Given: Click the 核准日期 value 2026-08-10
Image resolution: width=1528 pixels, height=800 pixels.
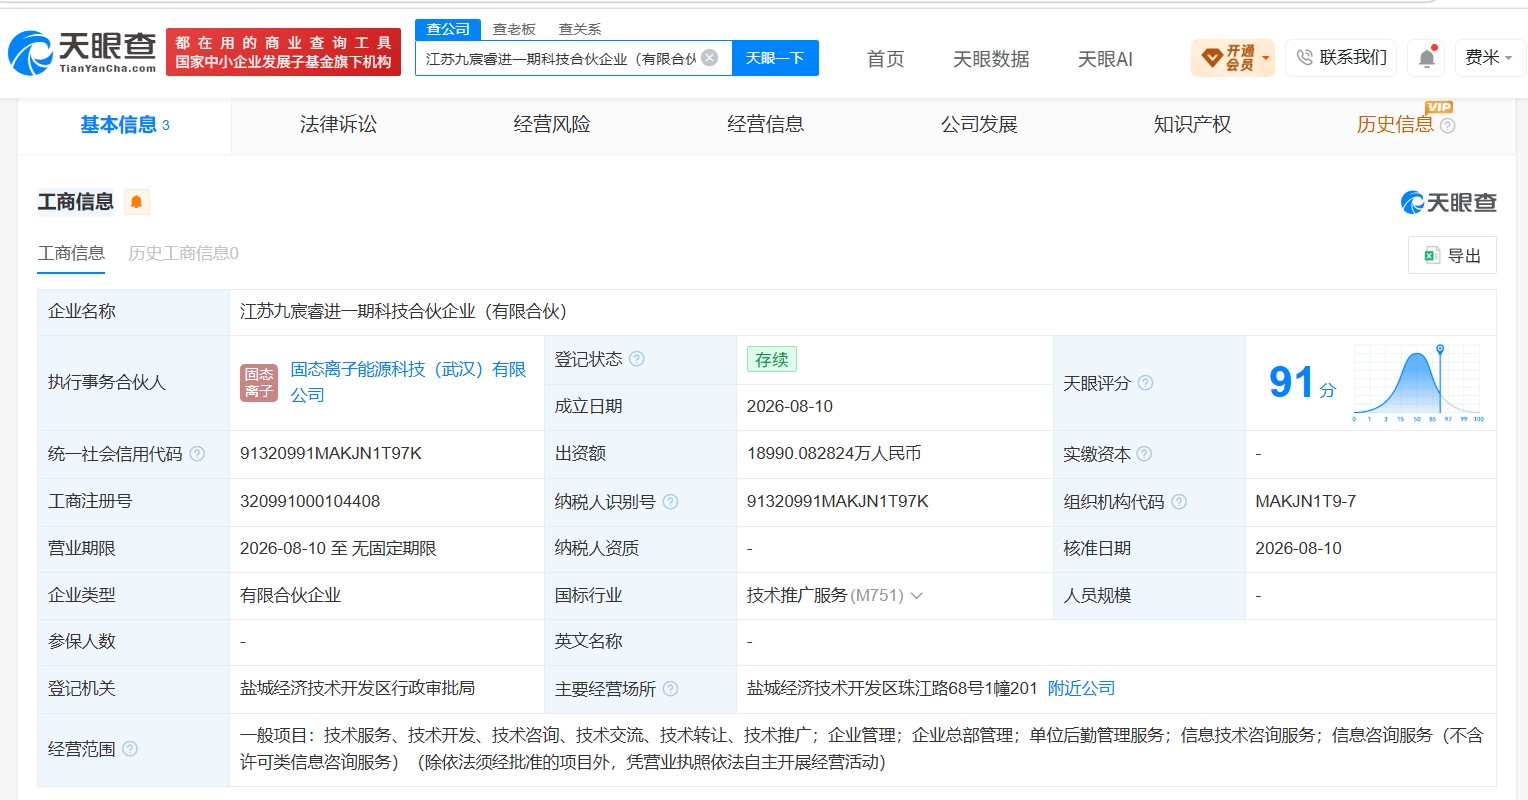Looking at the screenshot, I should (1299, 549).
